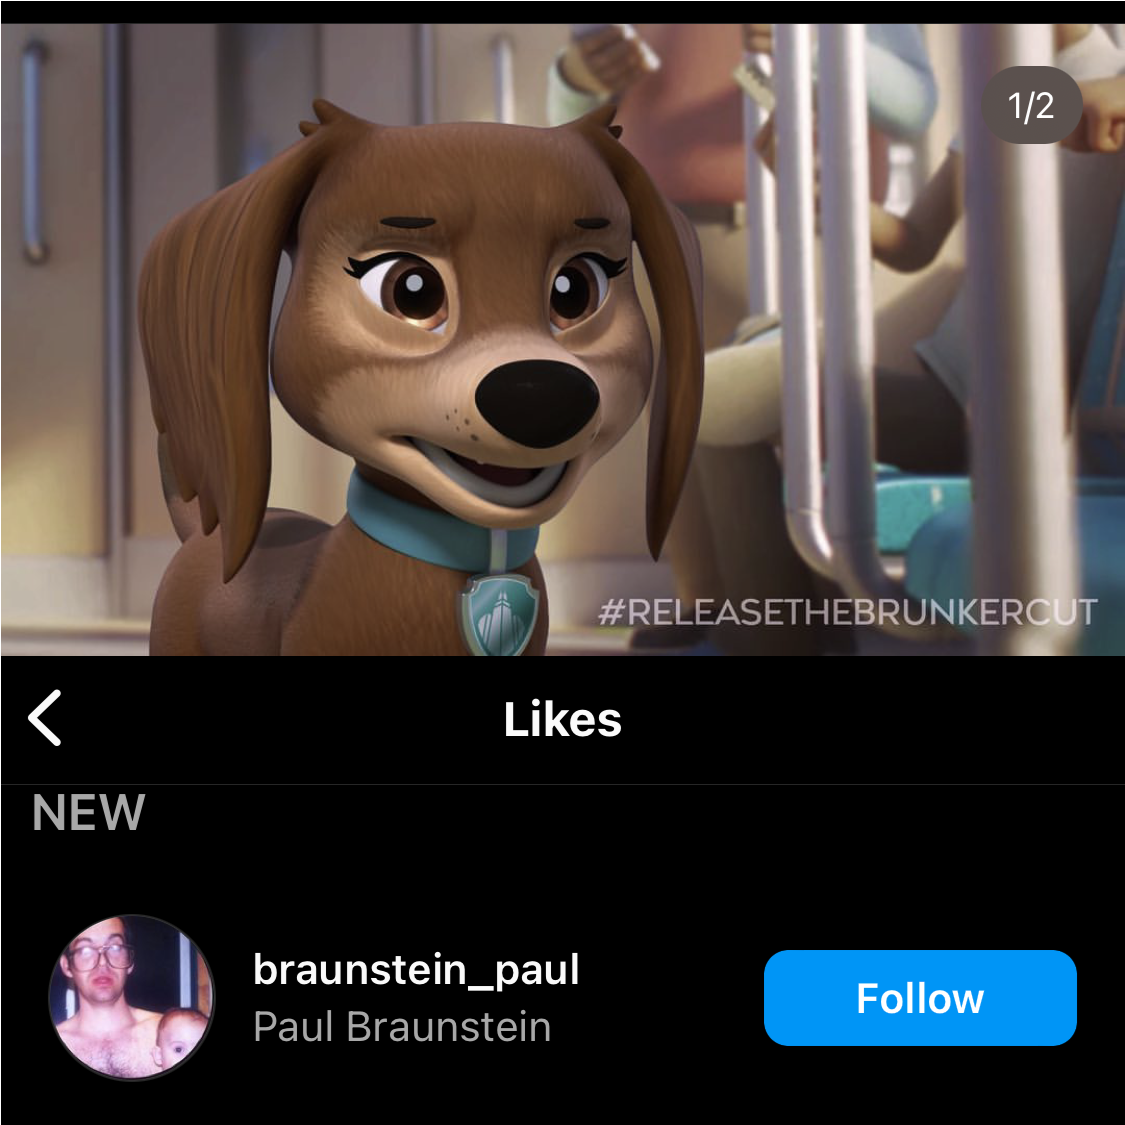Tap the 1/2 image counter badge

pyautogui.click(x=1031, y=105)
